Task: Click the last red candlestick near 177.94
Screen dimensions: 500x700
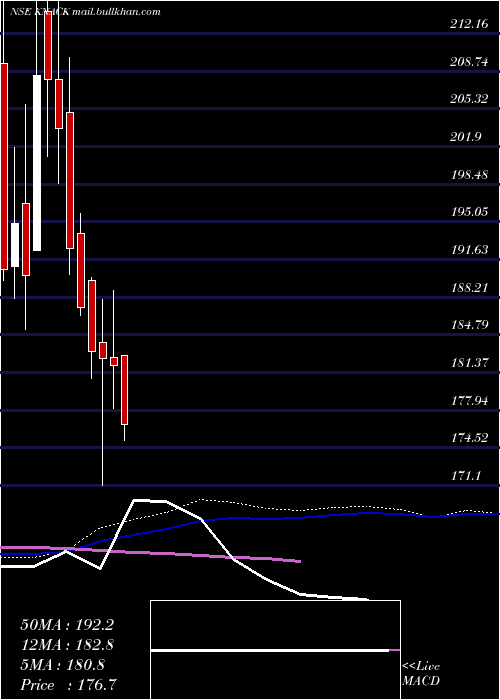Action: [x=125, y=390]
